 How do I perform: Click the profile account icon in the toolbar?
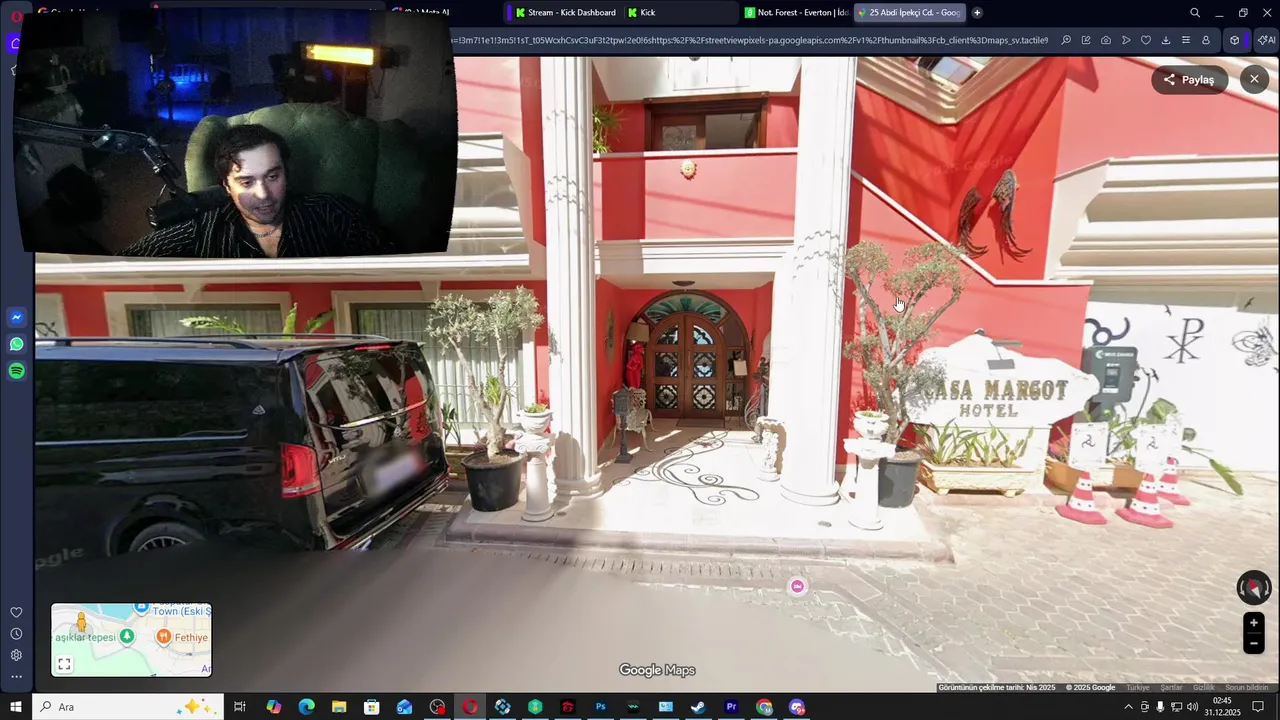(x=1206, y=41)
